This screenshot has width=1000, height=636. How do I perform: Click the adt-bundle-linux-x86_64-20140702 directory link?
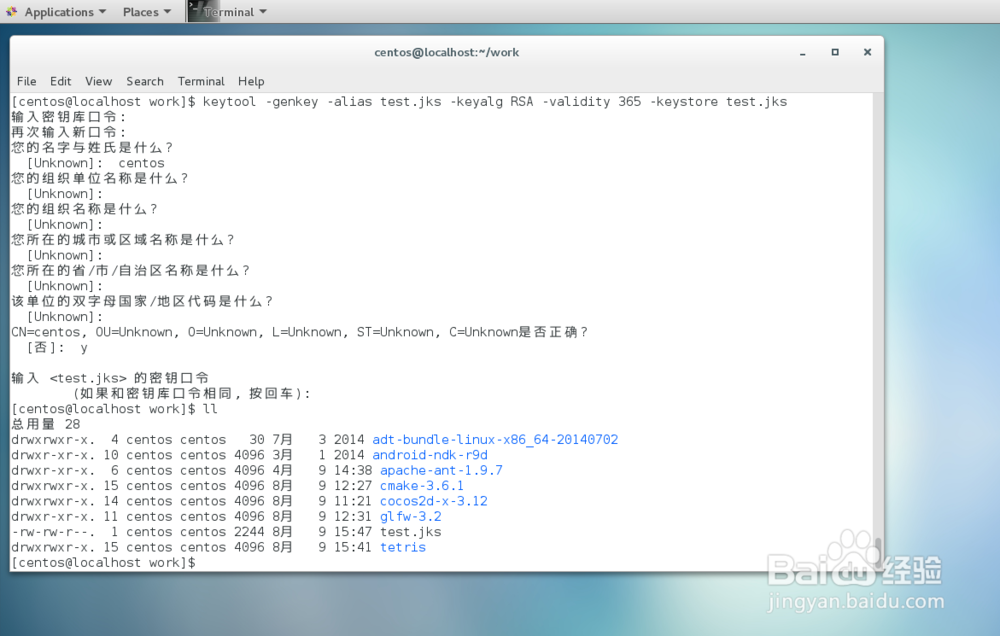point(495,439)
